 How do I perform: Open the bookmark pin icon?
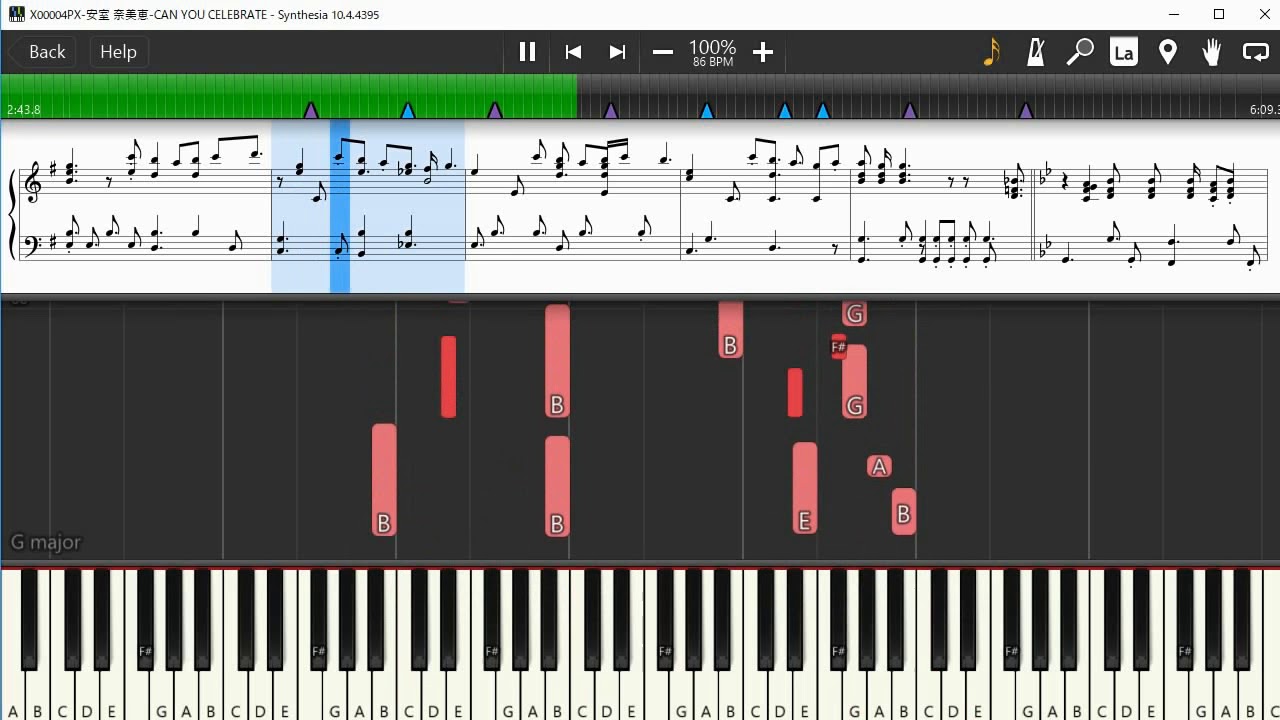(1168, 52)
